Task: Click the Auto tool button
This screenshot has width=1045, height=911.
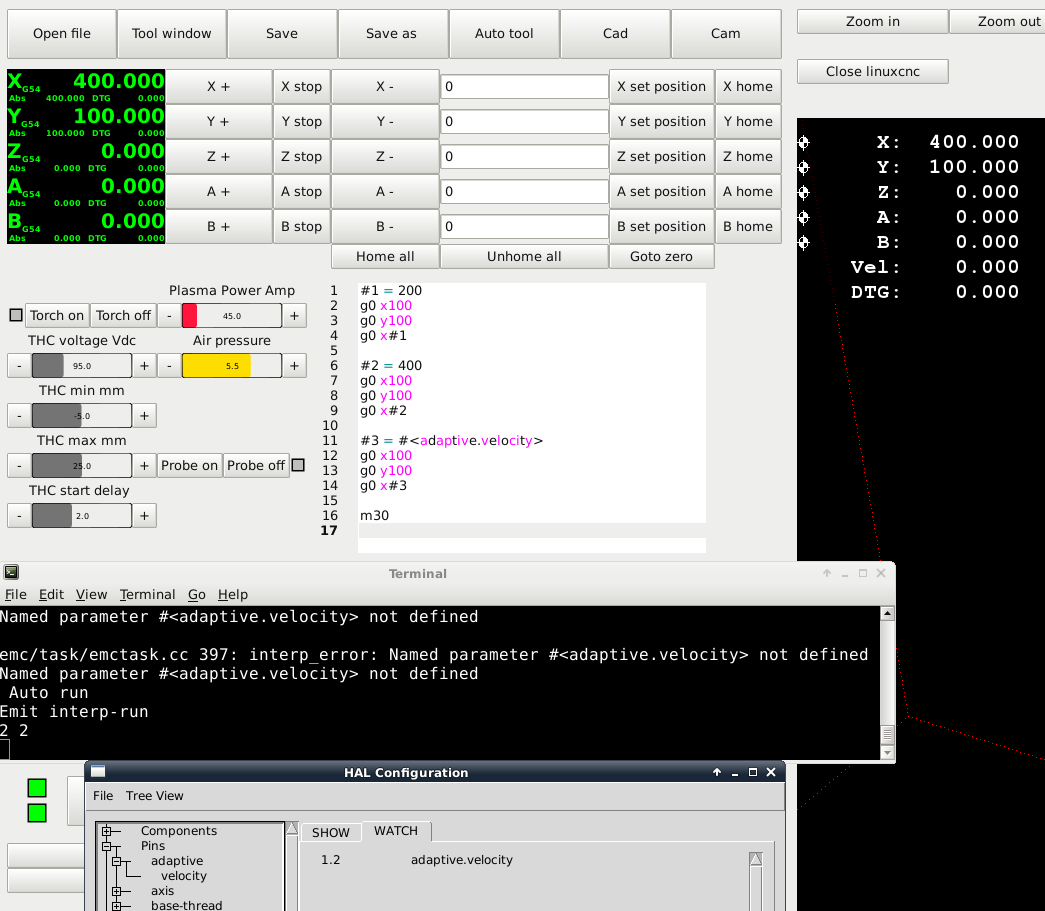Action: [x=504, y=33]
